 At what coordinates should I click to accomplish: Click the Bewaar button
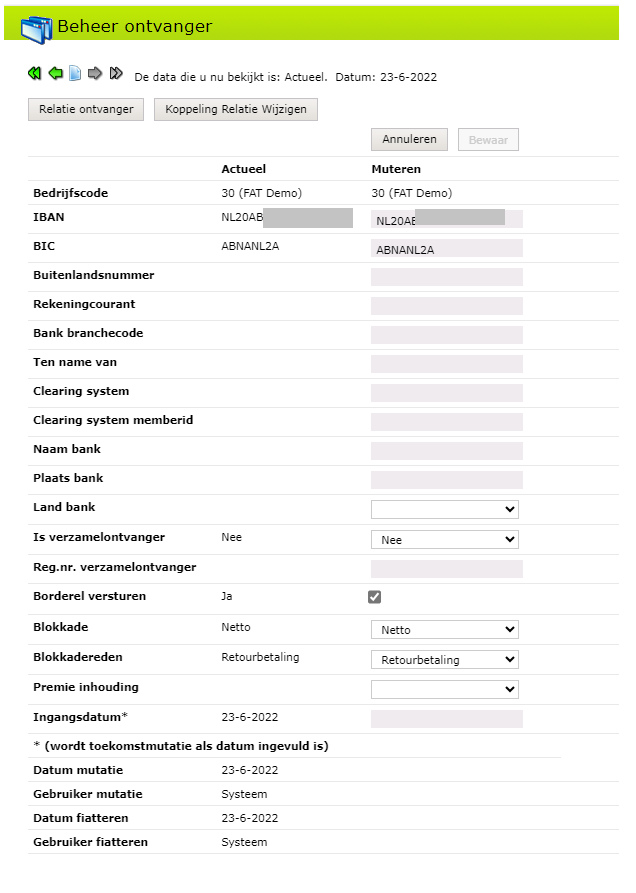pos(488,140)
